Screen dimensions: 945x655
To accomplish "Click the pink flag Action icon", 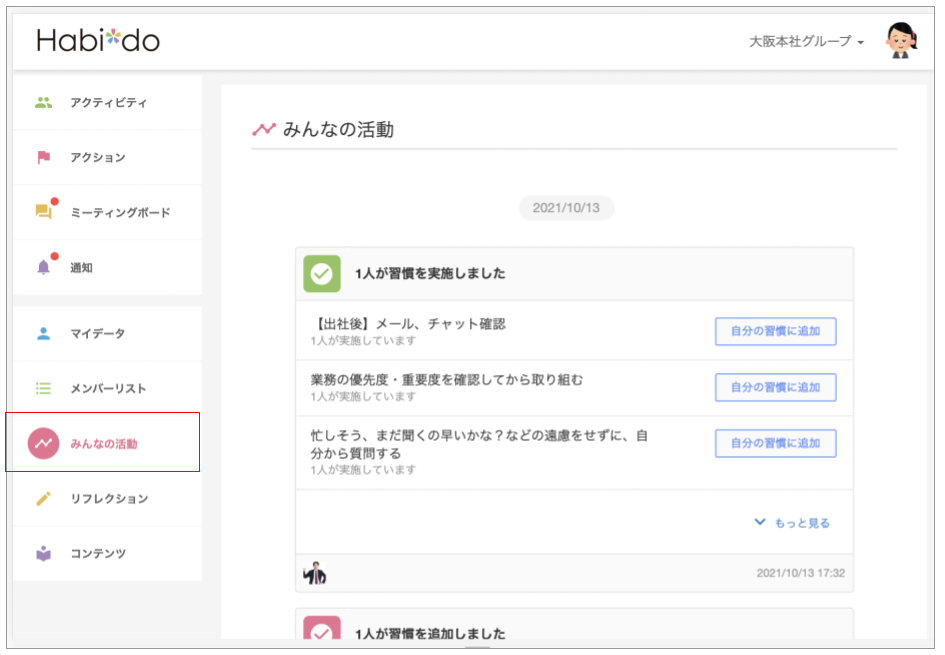I will 43,157.
